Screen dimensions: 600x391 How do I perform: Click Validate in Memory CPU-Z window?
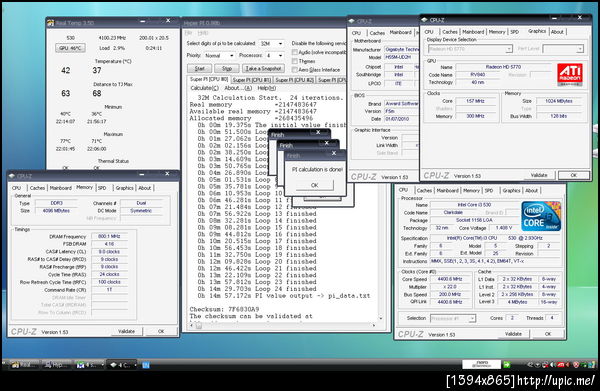pos(126,331)
